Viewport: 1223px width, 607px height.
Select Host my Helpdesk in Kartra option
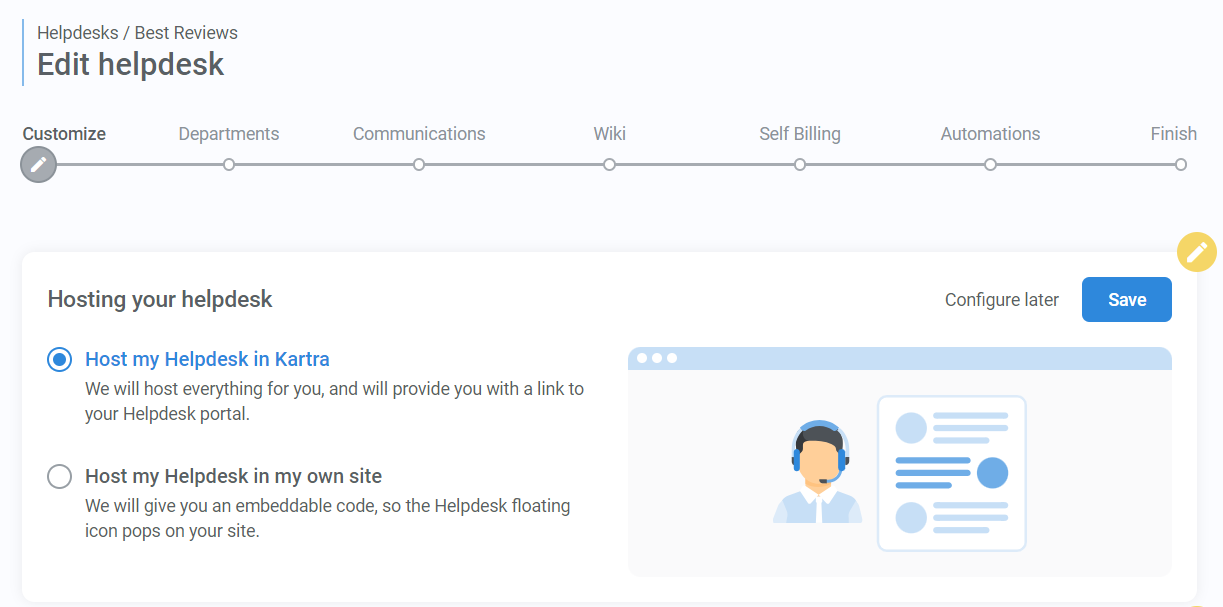pyautogui.click(x=58, y=359)
